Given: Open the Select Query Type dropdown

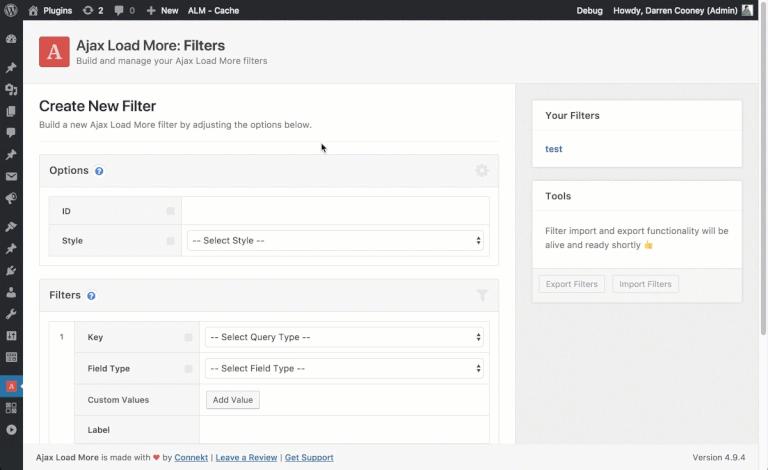Looking at the screenshot, I should [344, 337].
